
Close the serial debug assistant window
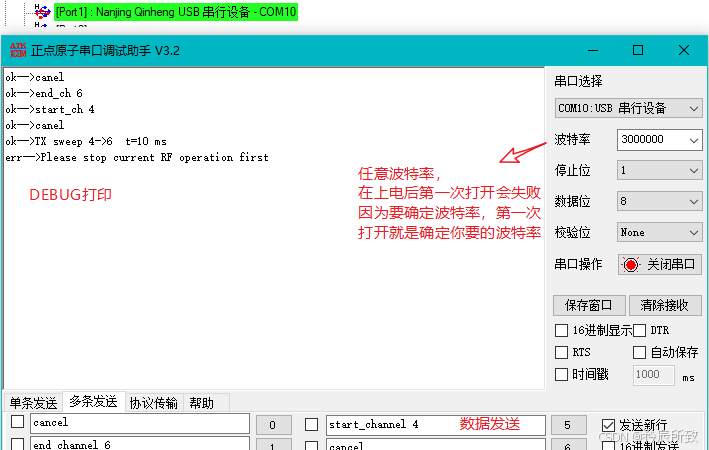[684, 50]
